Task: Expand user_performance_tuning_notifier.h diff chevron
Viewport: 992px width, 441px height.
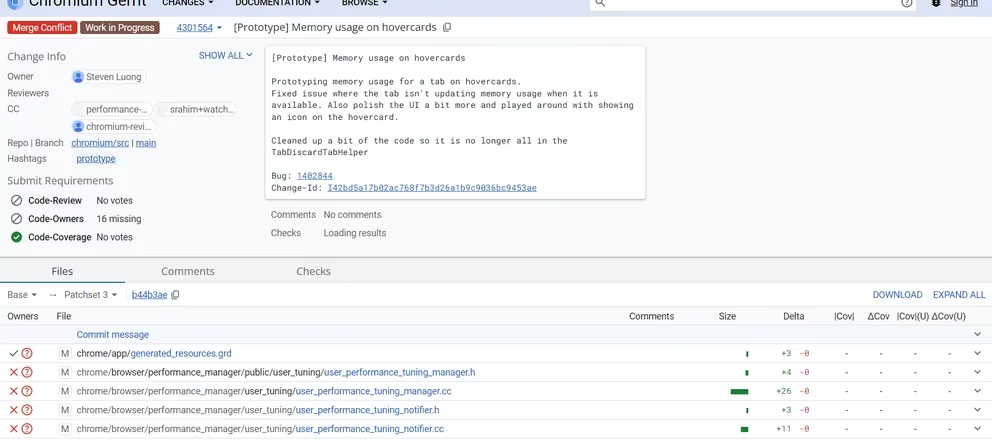Action: click(x=977, y=411)
